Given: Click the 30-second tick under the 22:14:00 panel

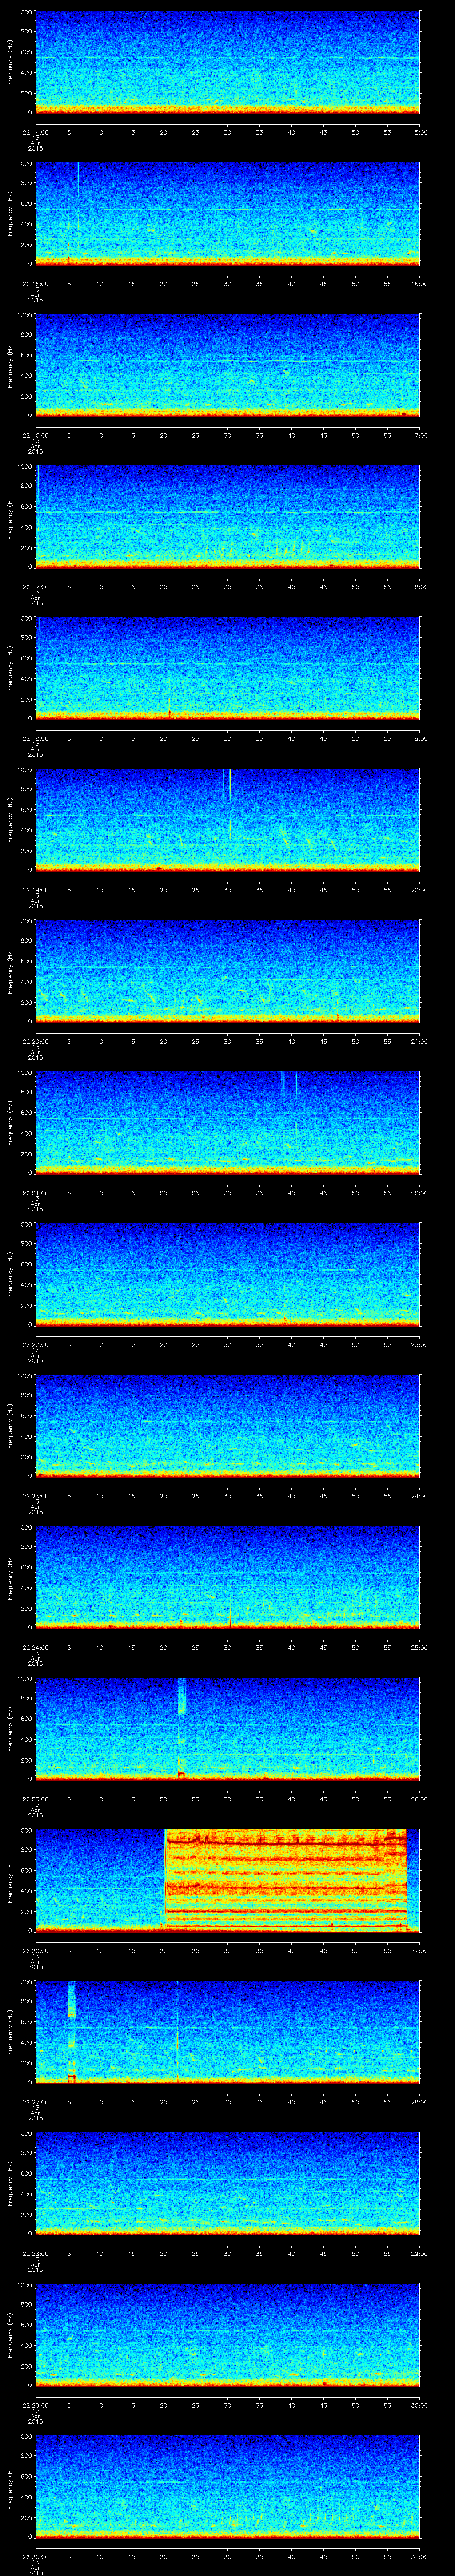Looking at the screenshot, I should pos(228,132).
